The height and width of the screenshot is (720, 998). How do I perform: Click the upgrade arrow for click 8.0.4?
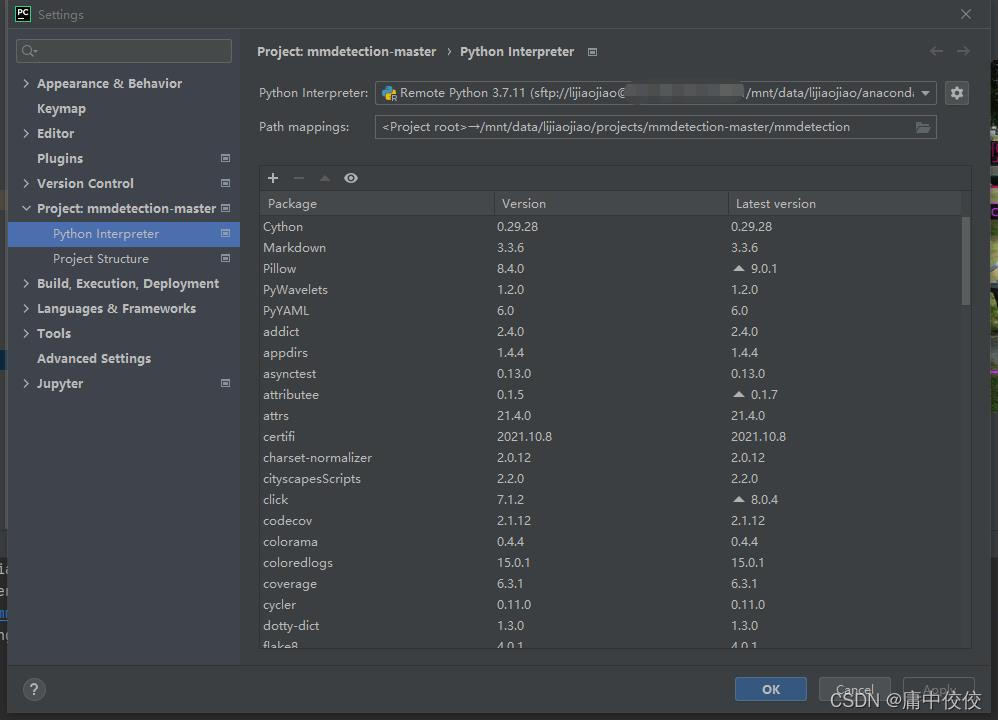(x=738, y=499)
